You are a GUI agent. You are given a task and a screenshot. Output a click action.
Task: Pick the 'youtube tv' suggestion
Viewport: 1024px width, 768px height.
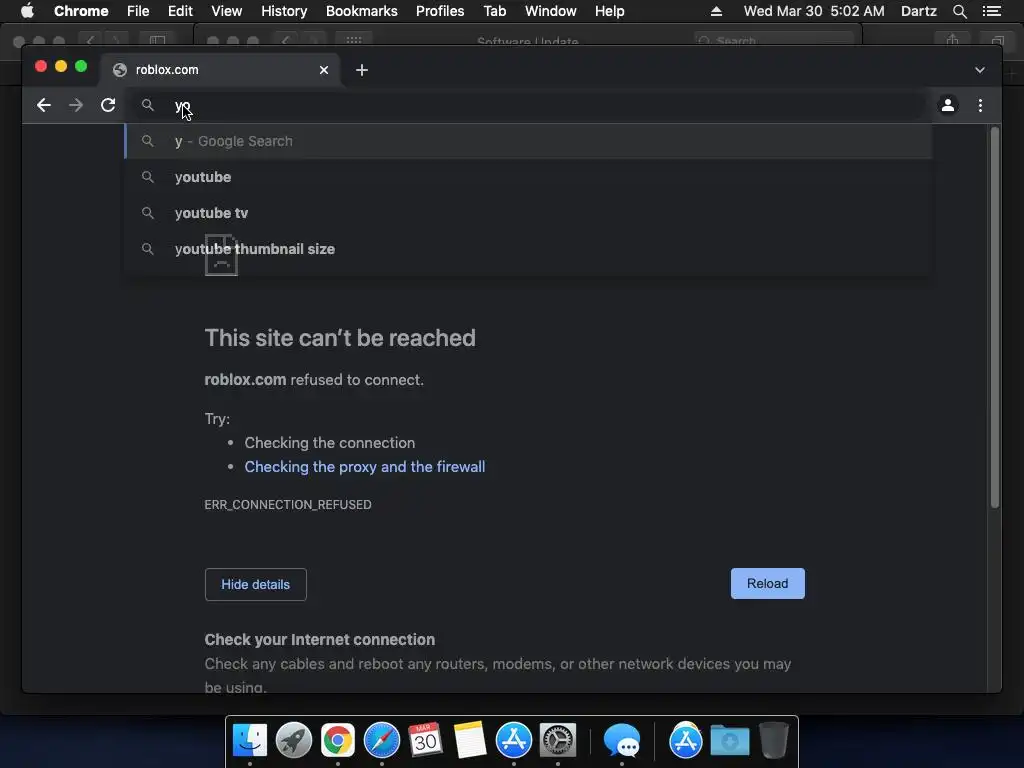pos(528,213)
